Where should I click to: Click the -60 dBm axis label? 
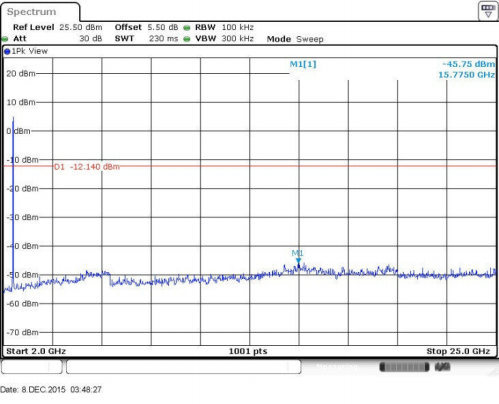[22, 304]
